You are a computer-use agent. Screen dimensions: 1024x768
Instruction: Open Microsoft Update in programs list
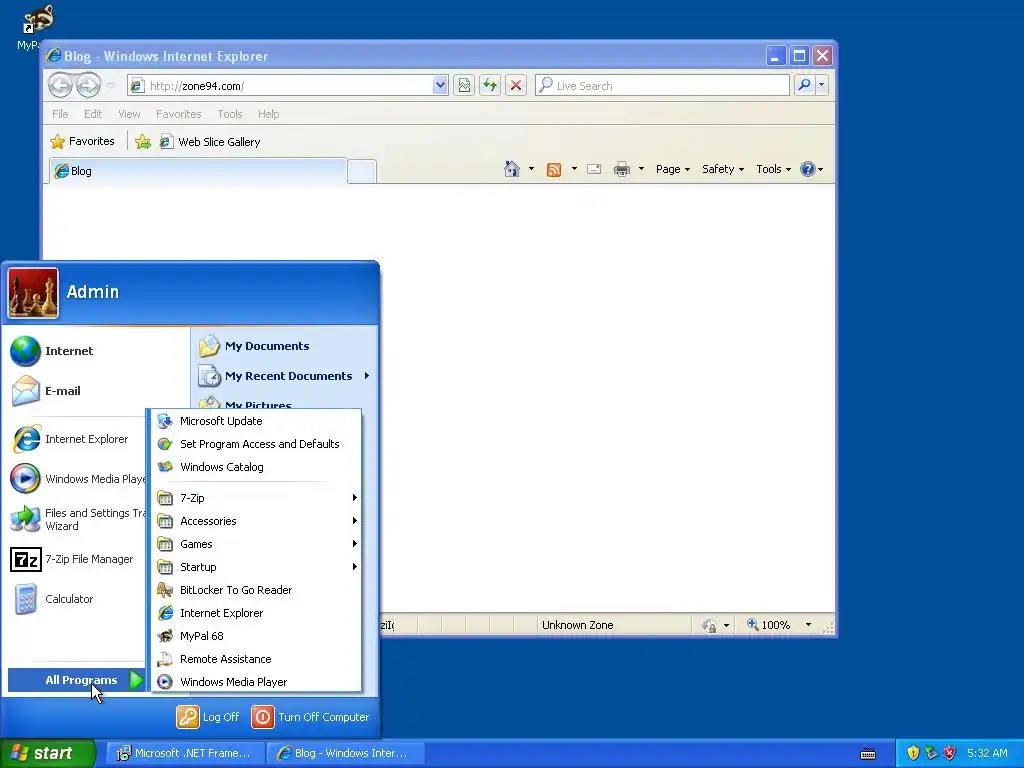click(x=256, y=421)
